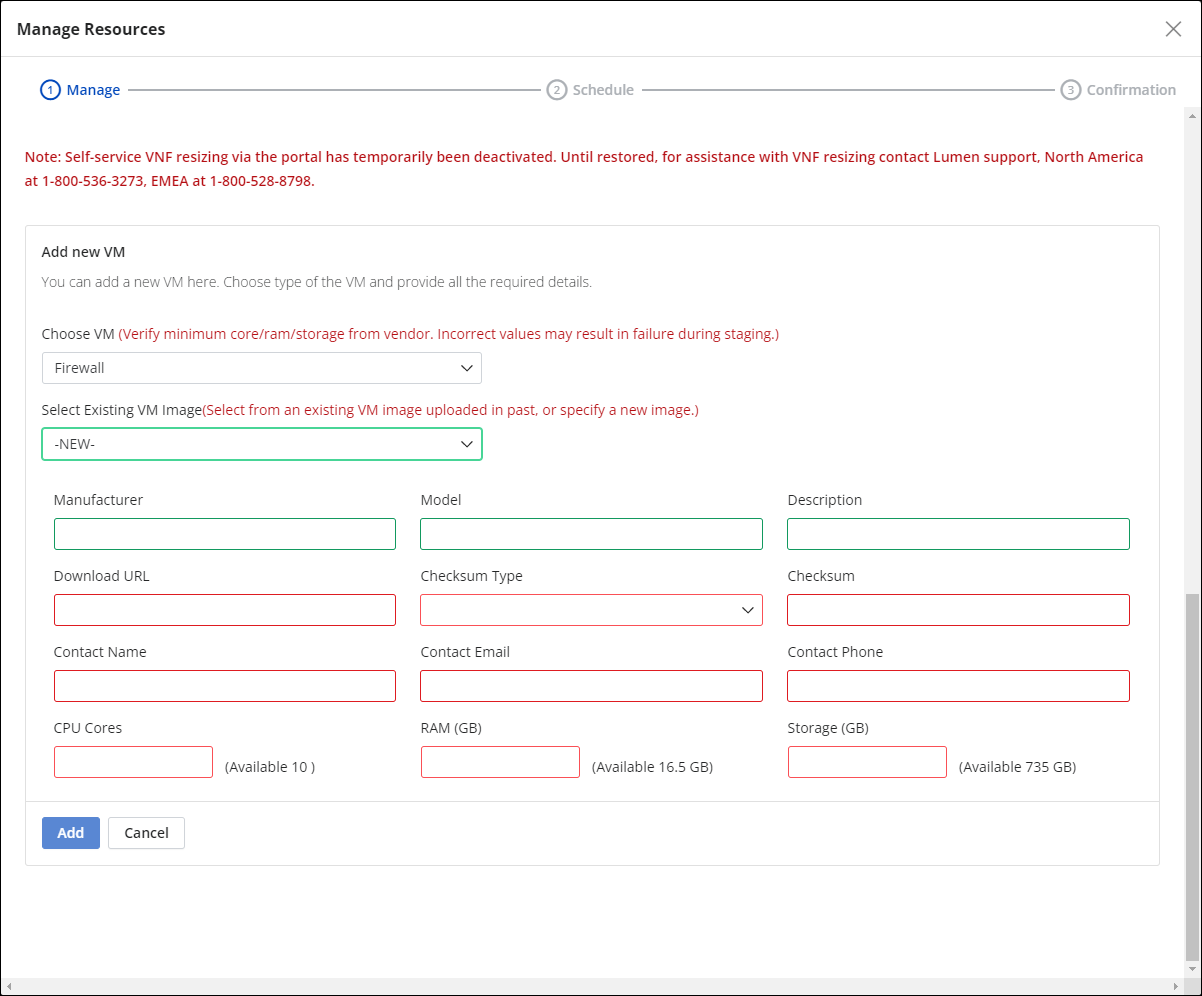The width and height of the screenshot is (1202, 996).
Task: Click the scrollbar down arrow
Action: (1191, 969)
